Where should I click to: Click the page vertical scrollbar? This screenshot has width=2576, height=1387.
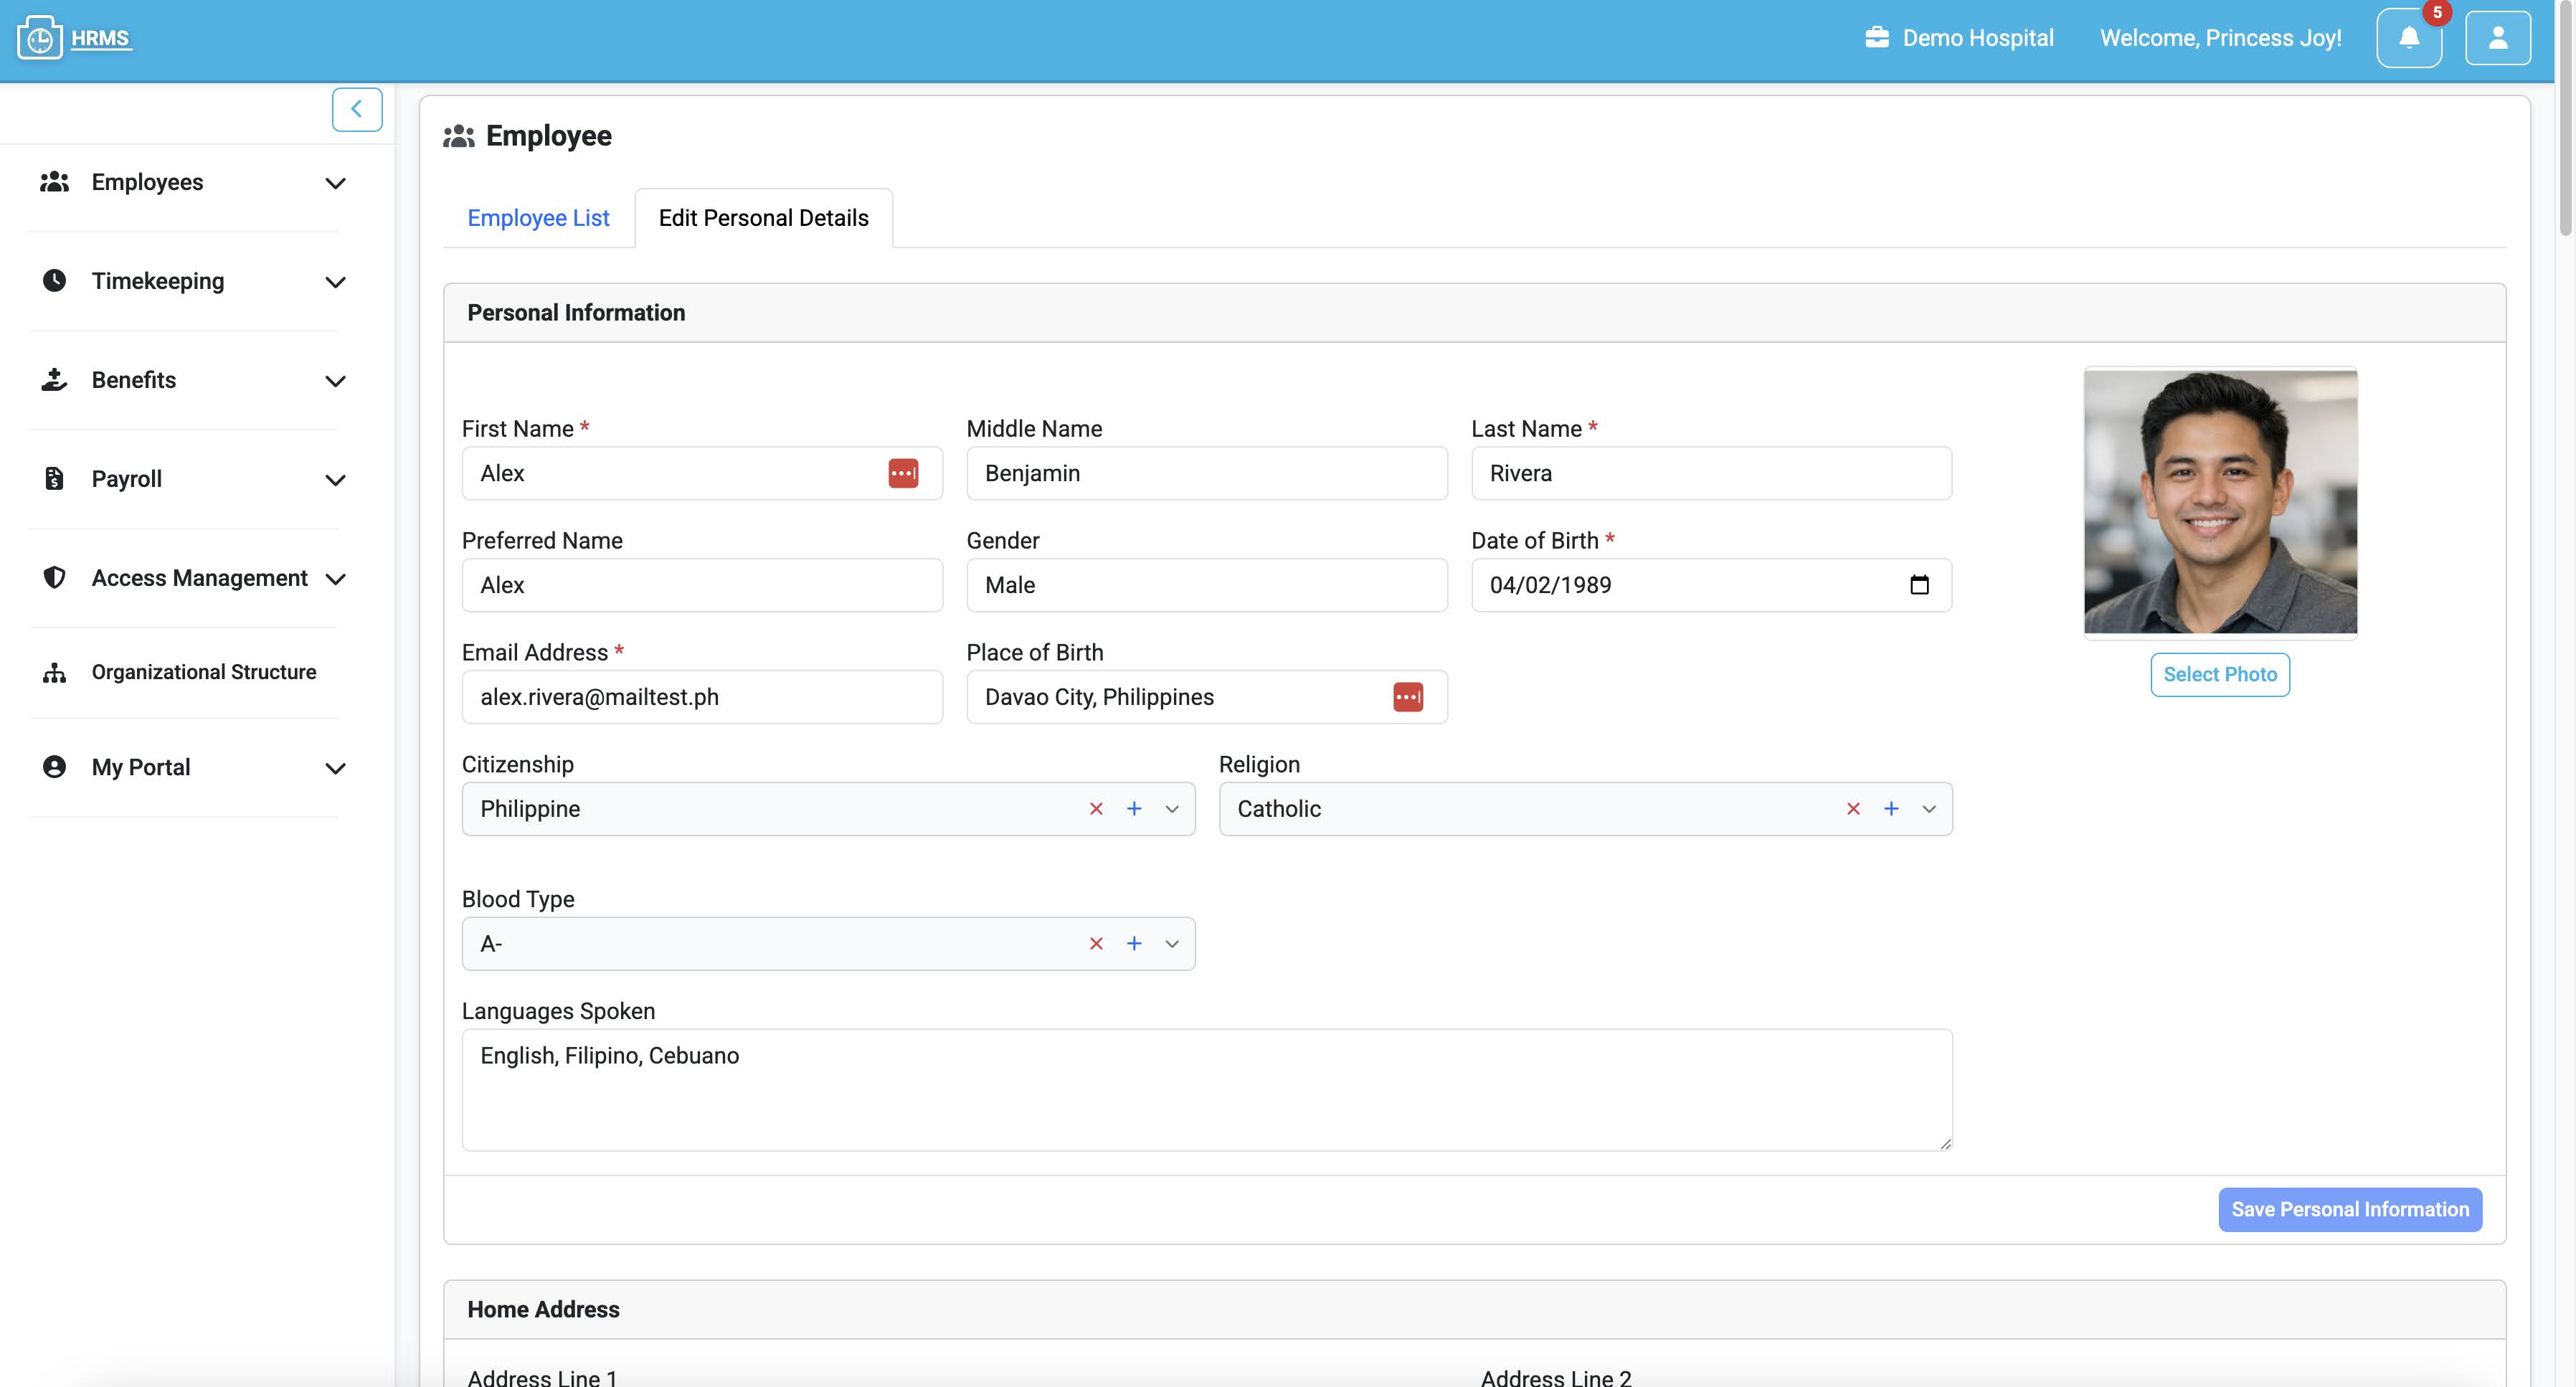coord(2565,120)
